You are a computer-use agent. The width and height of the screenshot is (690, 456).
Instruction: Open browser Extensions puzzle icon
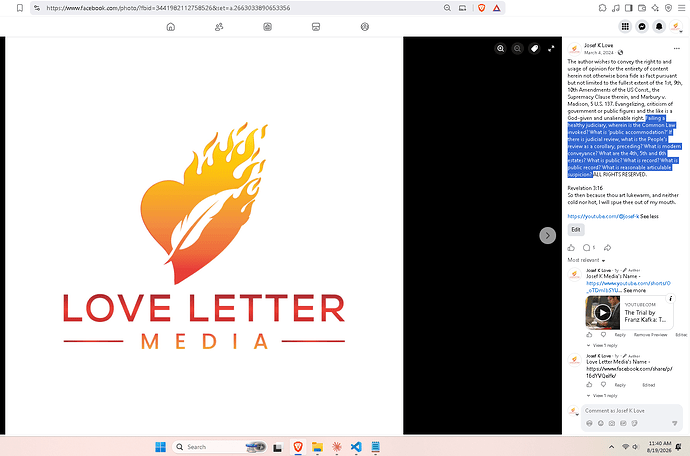tap(602, 8)
